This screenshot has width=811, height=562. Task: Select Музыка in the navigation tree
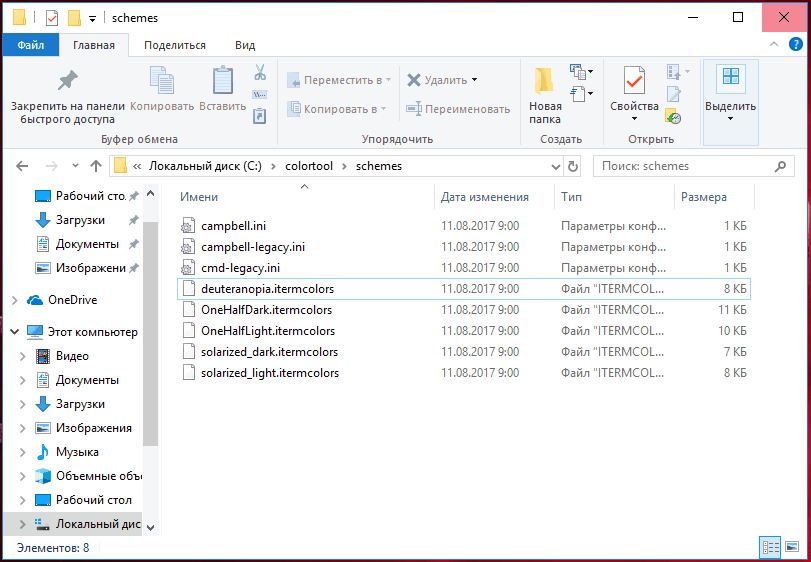[x=77, y=452]
